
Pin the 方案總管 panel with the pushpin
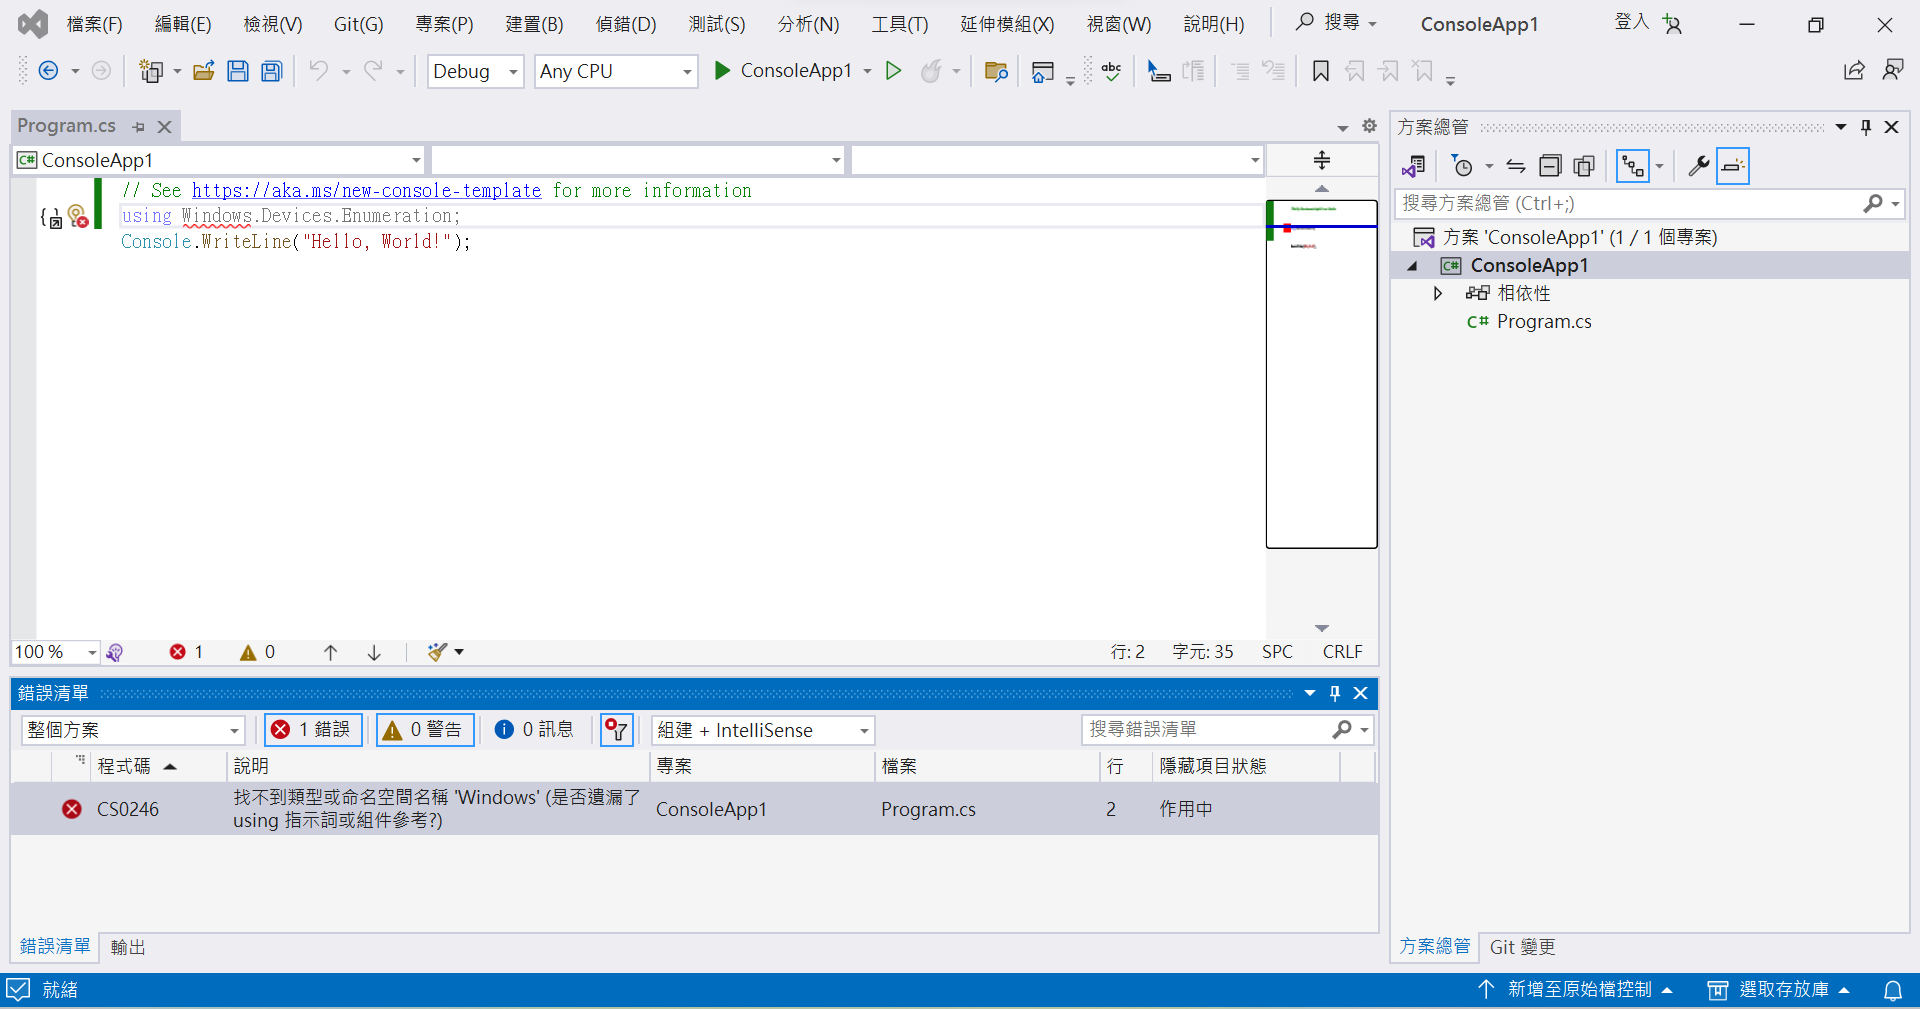click(1866, 127)
